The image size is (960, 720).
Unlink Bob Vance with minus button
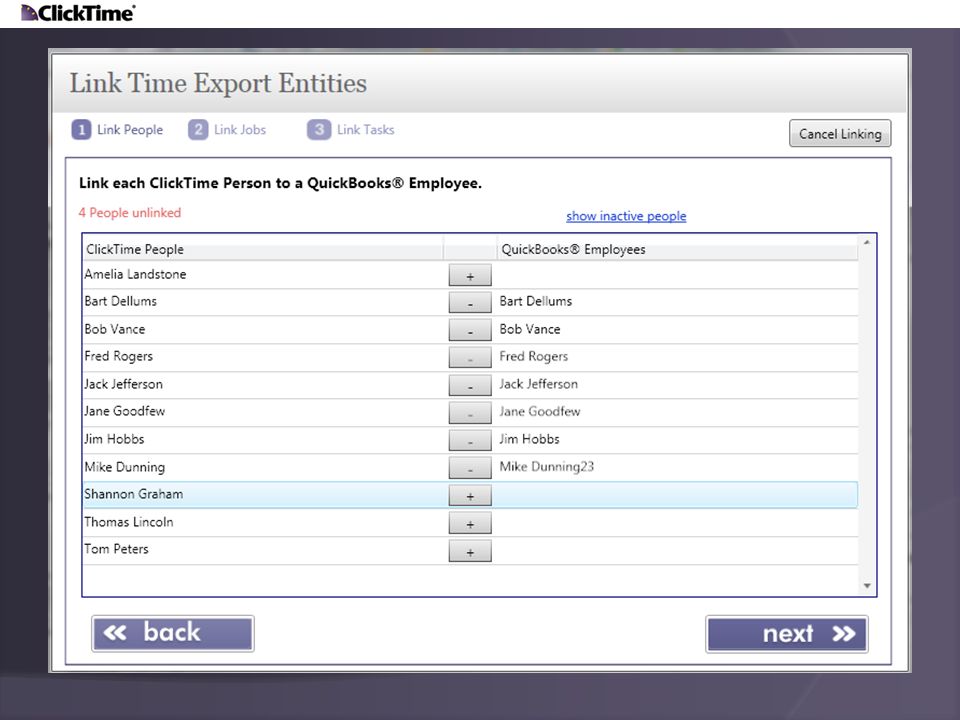coord(470,330)
